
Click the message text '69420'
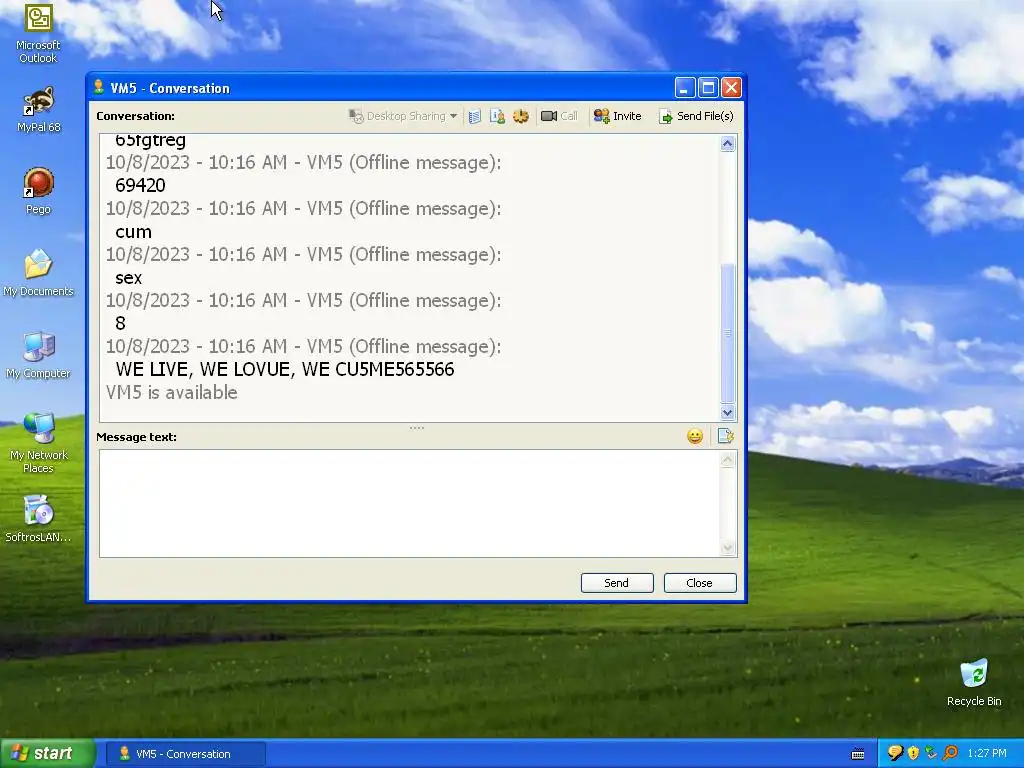(x=140, y=185)
